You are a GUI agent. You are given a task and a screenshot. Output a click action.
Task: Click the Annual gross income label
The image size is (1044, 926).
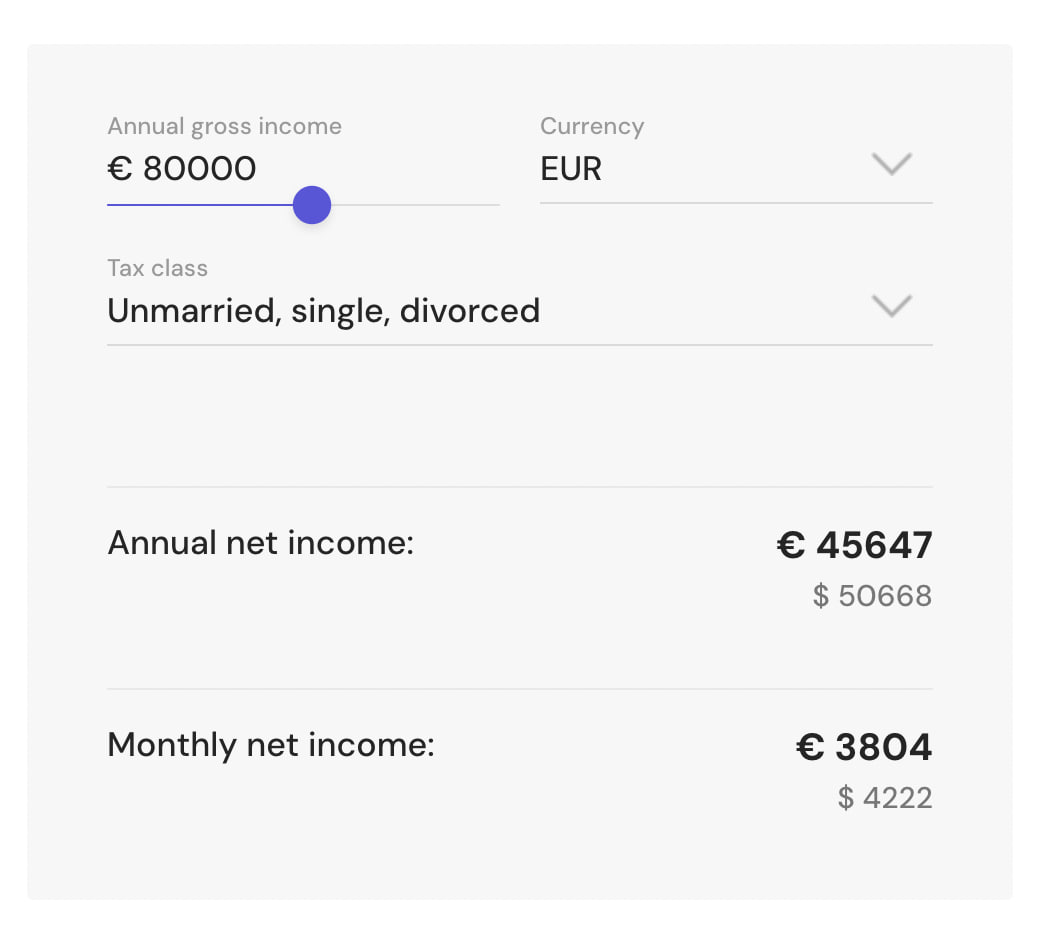[x=224, y=126]
